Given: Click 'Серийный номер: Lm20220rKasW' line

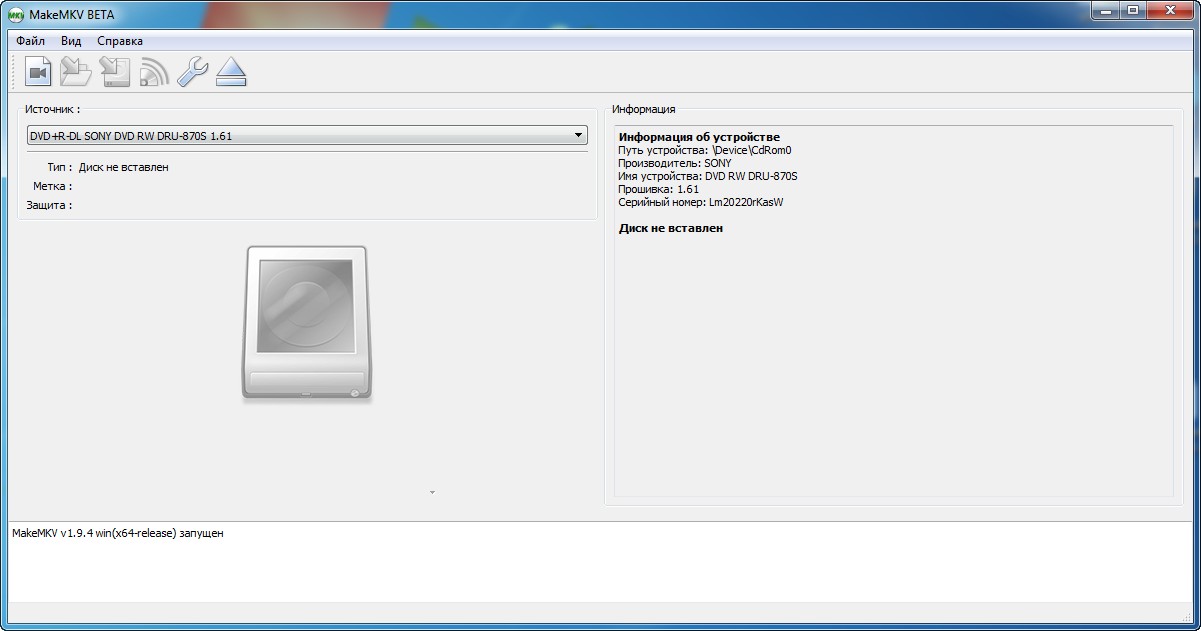Looking at the screenshot, I should 701,202.
